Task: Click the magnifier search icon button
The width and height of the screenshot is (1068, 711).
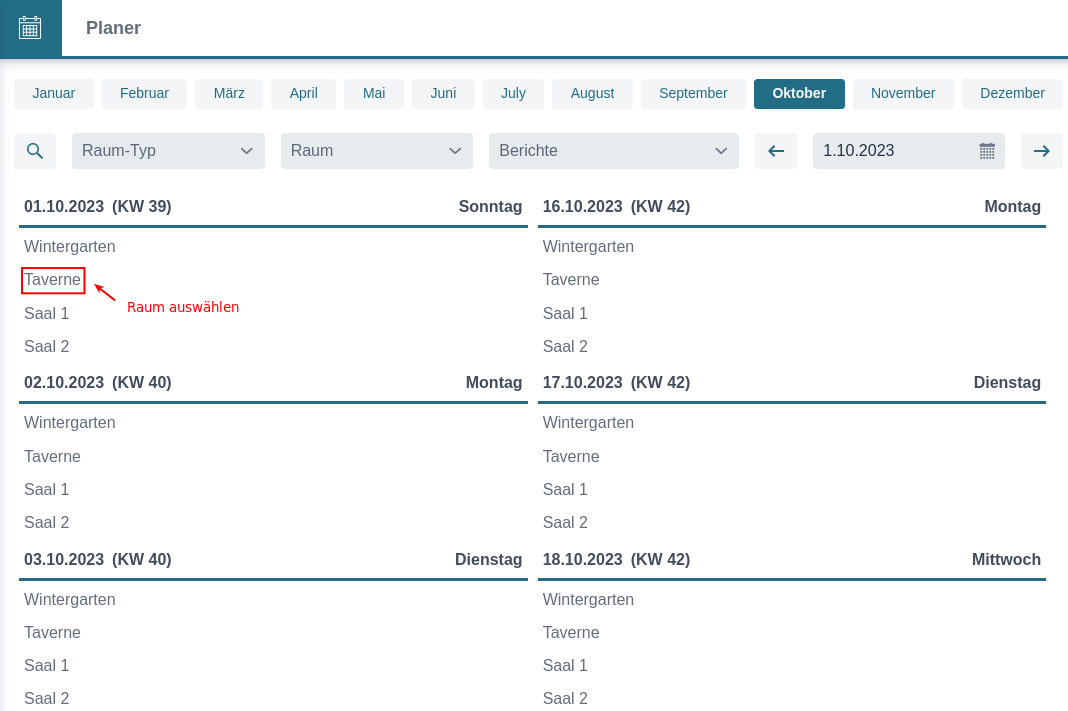Action: coord(35,151)
